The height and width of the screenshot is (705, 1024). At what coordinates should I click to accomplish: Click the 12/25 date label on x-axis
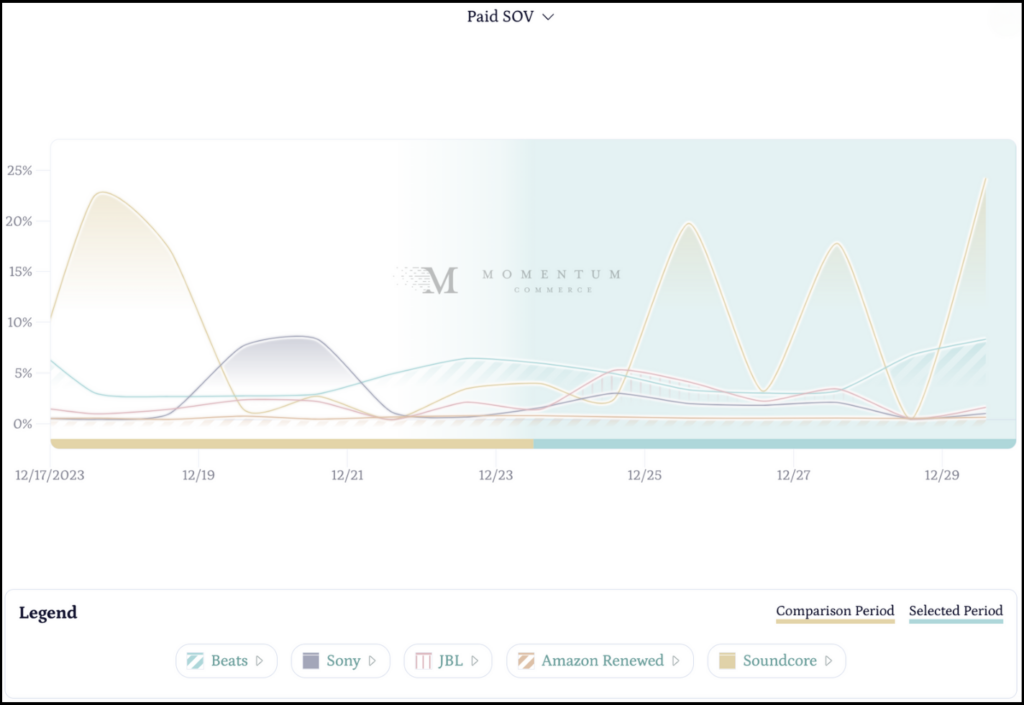pos(644,476)
